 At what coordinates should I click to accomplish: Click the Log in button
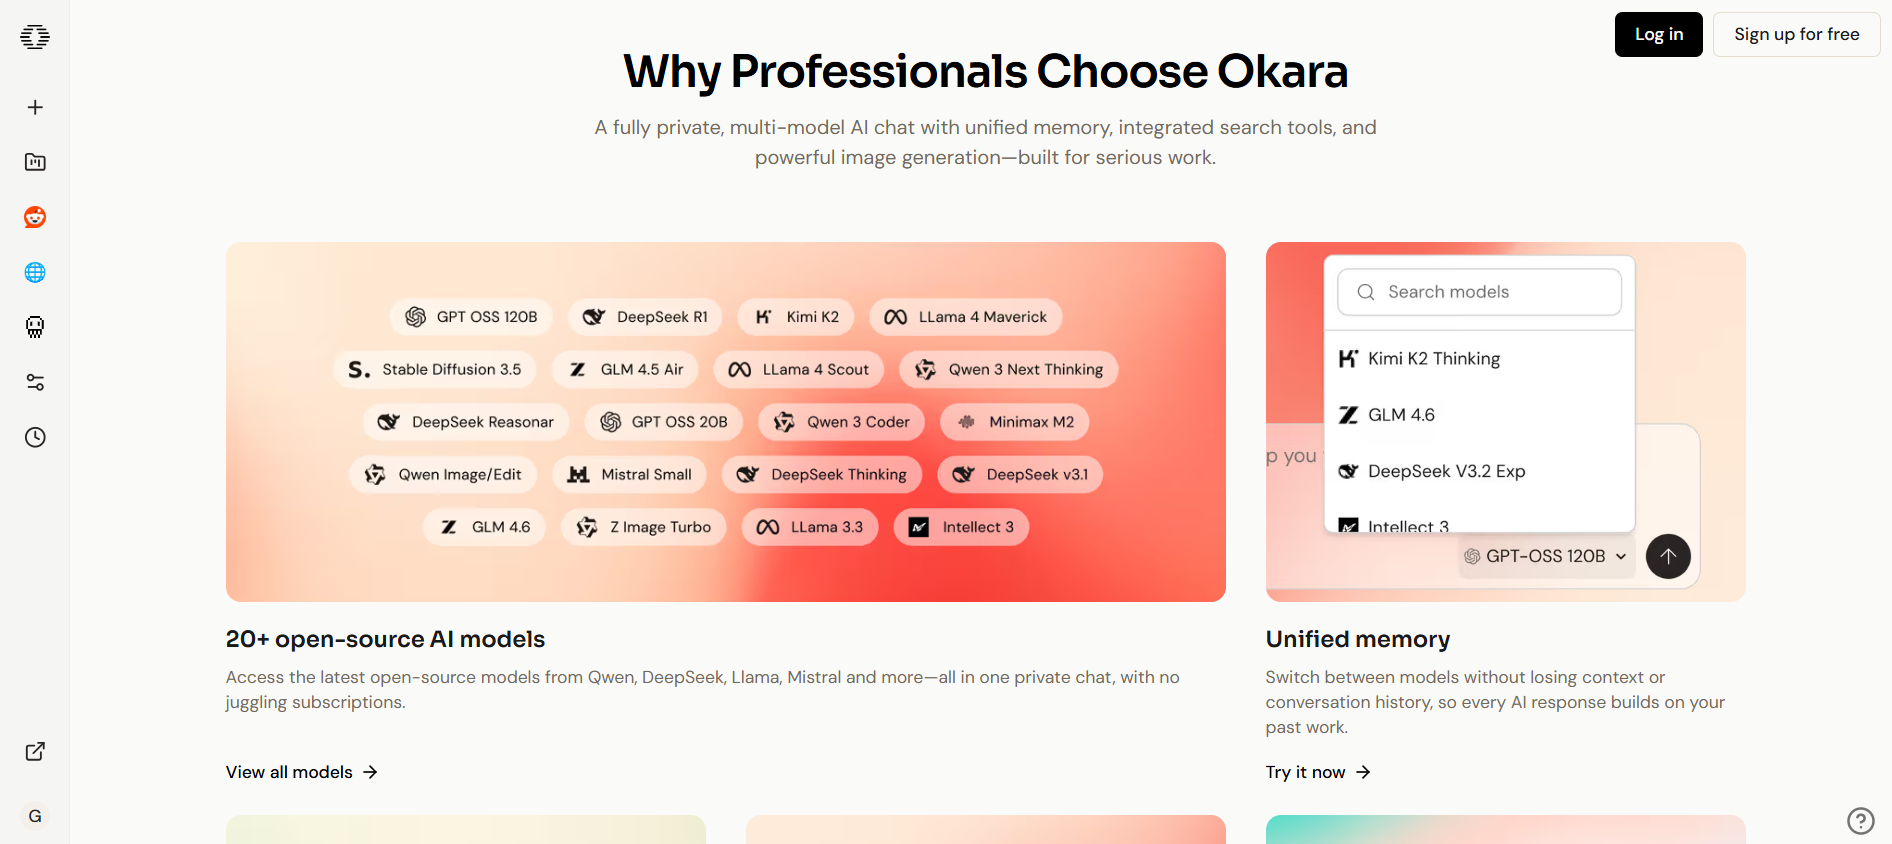[x=1658, y=35]
